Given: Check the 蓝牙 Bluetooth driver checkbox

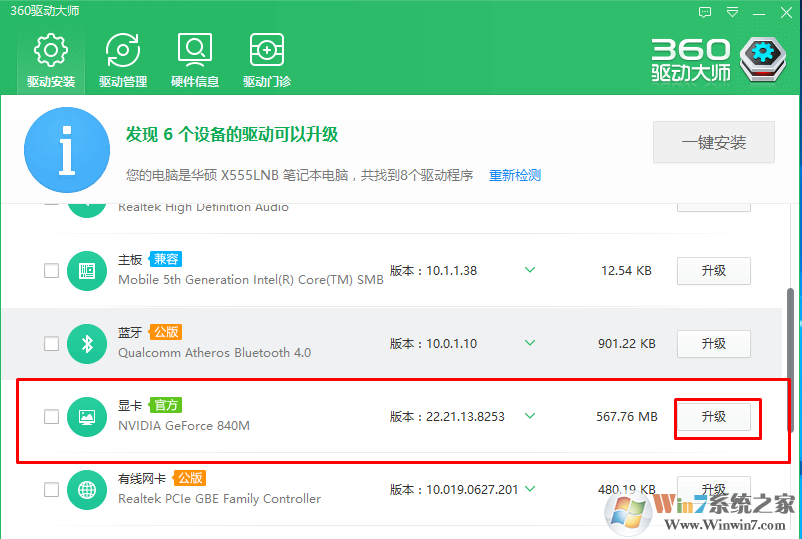Looking at the screenshot, I should click(51, 344).
